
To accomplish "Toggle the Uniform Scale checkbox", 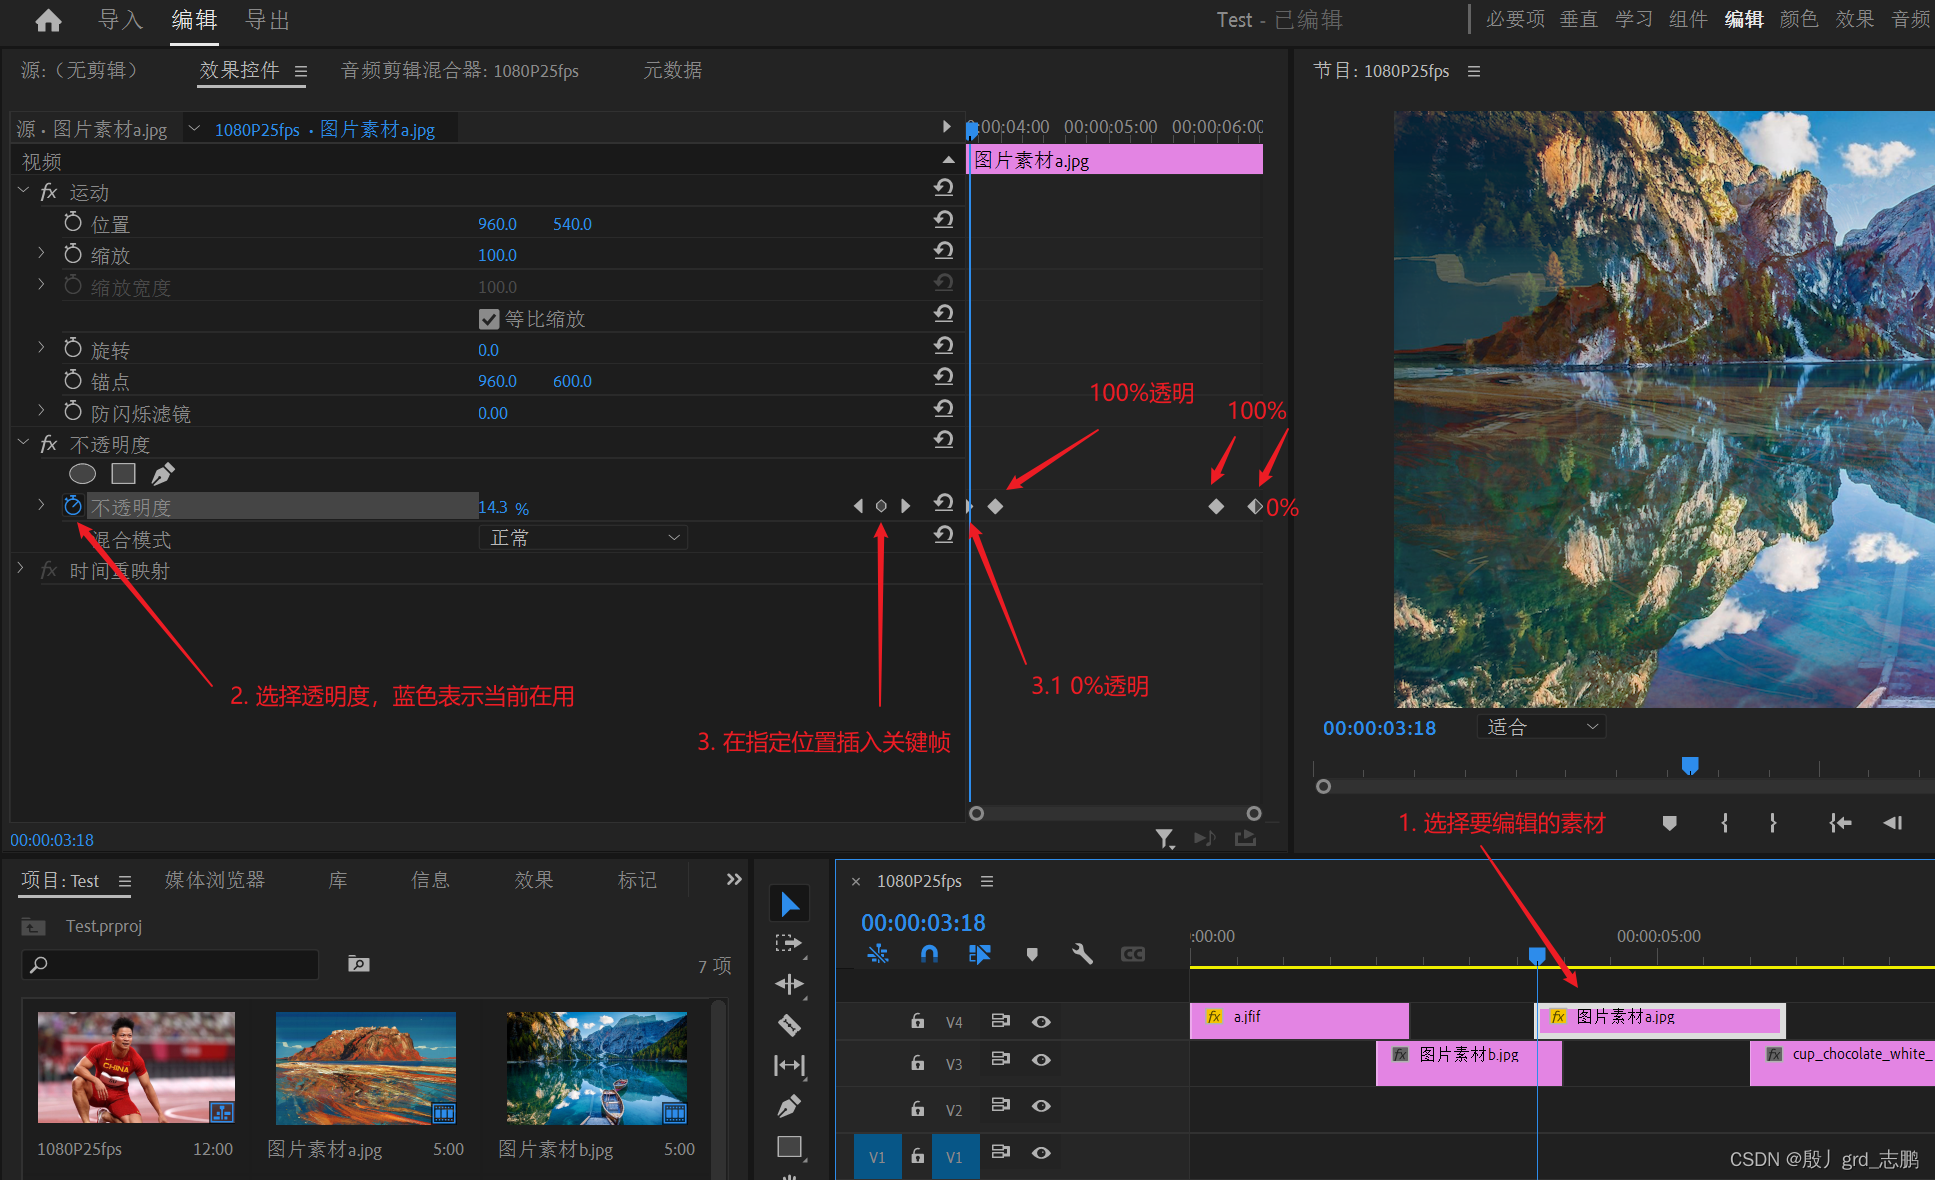I will point(489,319).
